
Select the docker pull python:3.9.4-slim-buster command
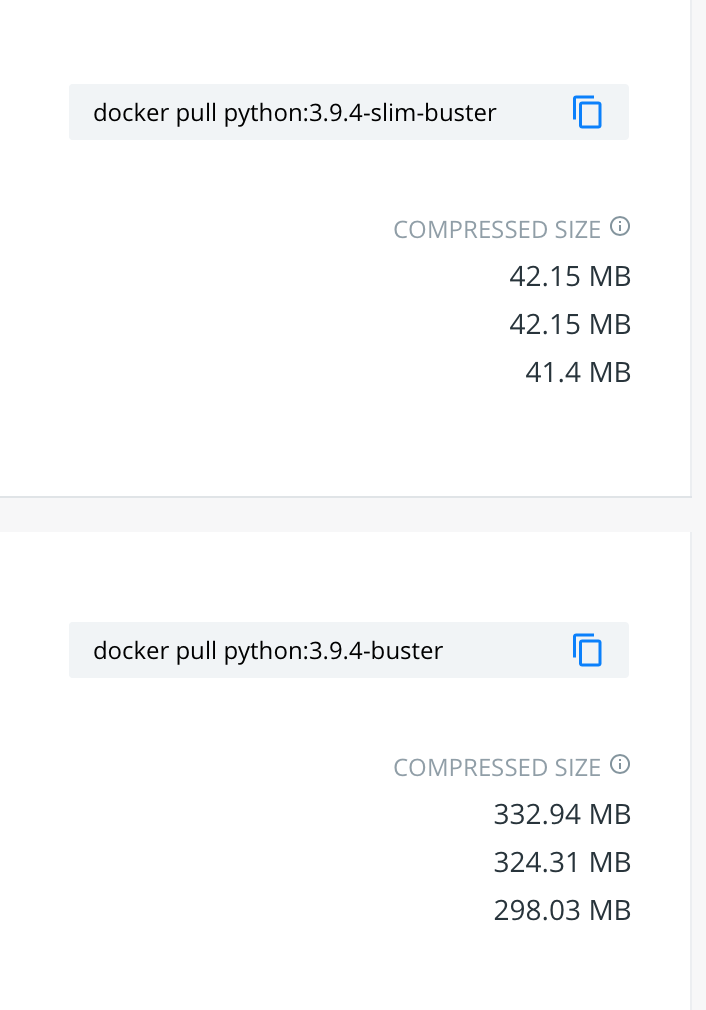pyautogui.click(x=294, y=113)
